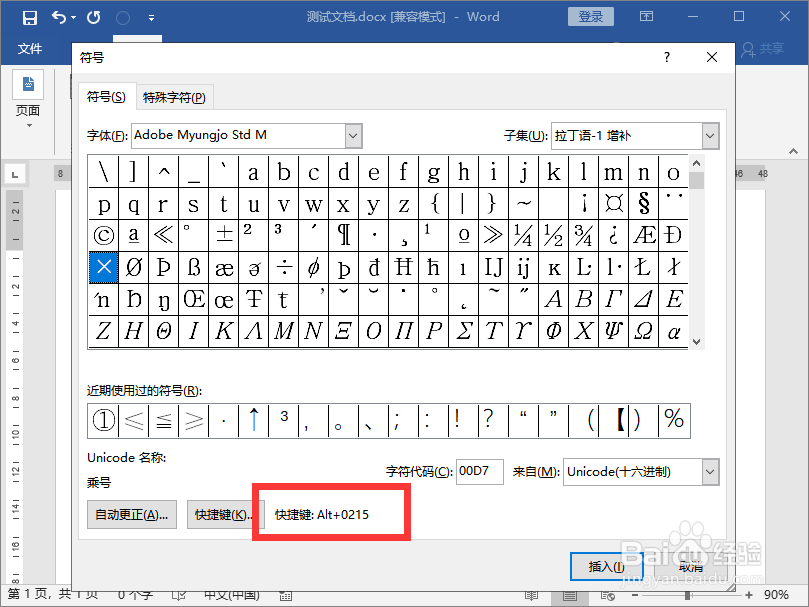
Task: Open Ribbon Display Options icon
Action: tap(646, 16)
